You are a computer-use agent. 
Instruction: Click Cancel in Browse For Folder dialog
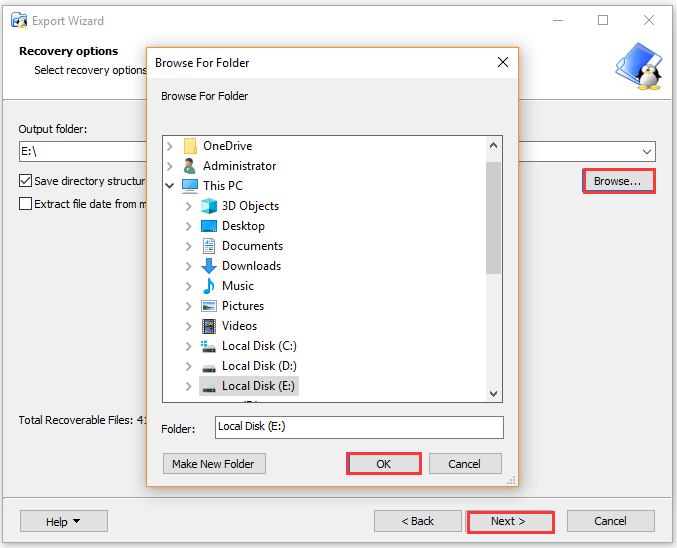(465, 464)
